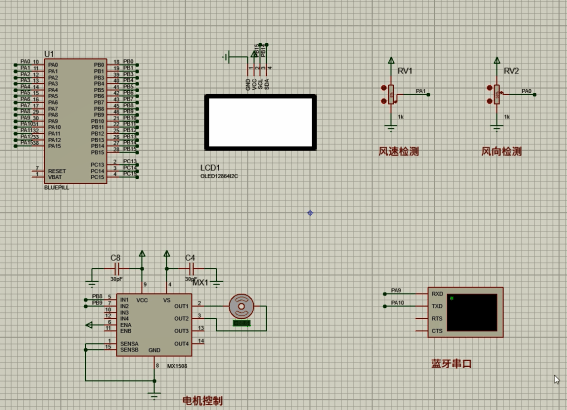Click the PA0 net label on RV2 wiper

click(526, 91)
